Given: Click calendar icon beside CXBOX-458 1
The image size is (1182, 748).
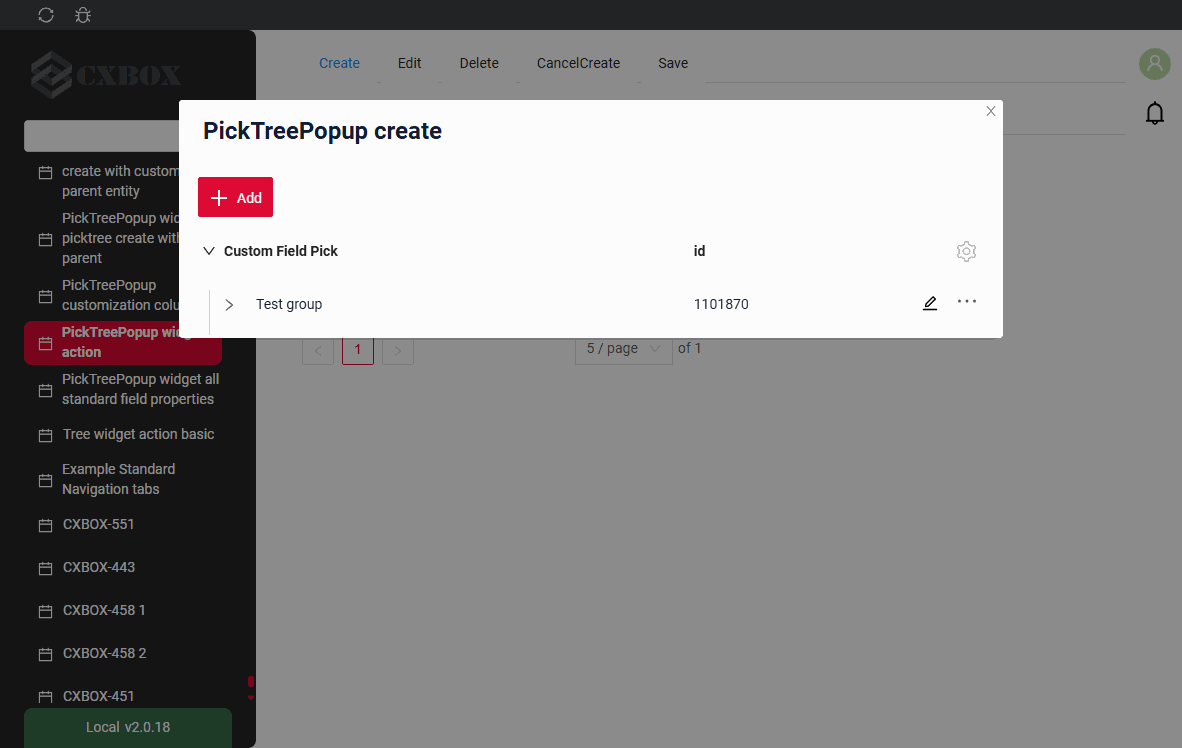Looking at the screenshot, I should pos(45,612).
